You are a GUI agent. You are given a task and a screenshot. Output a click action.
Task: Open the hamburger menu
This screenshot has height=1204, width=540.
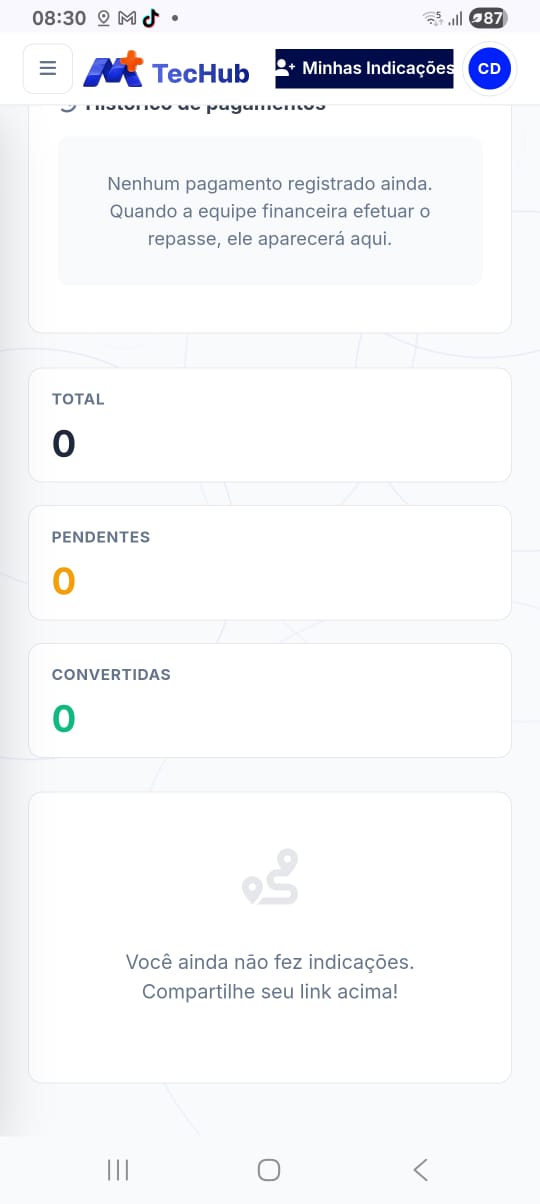pos(47,69)
